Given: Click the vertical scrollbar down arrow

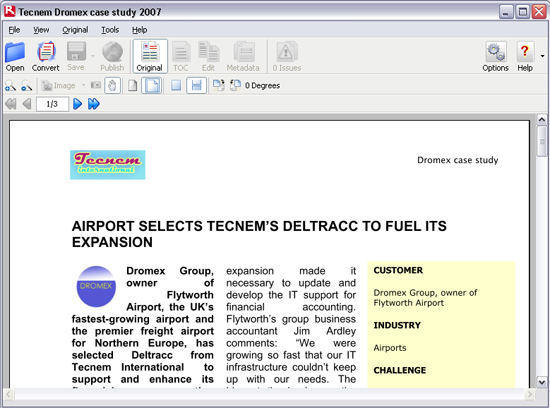Looking at the screenshot, I should point(542,382).
